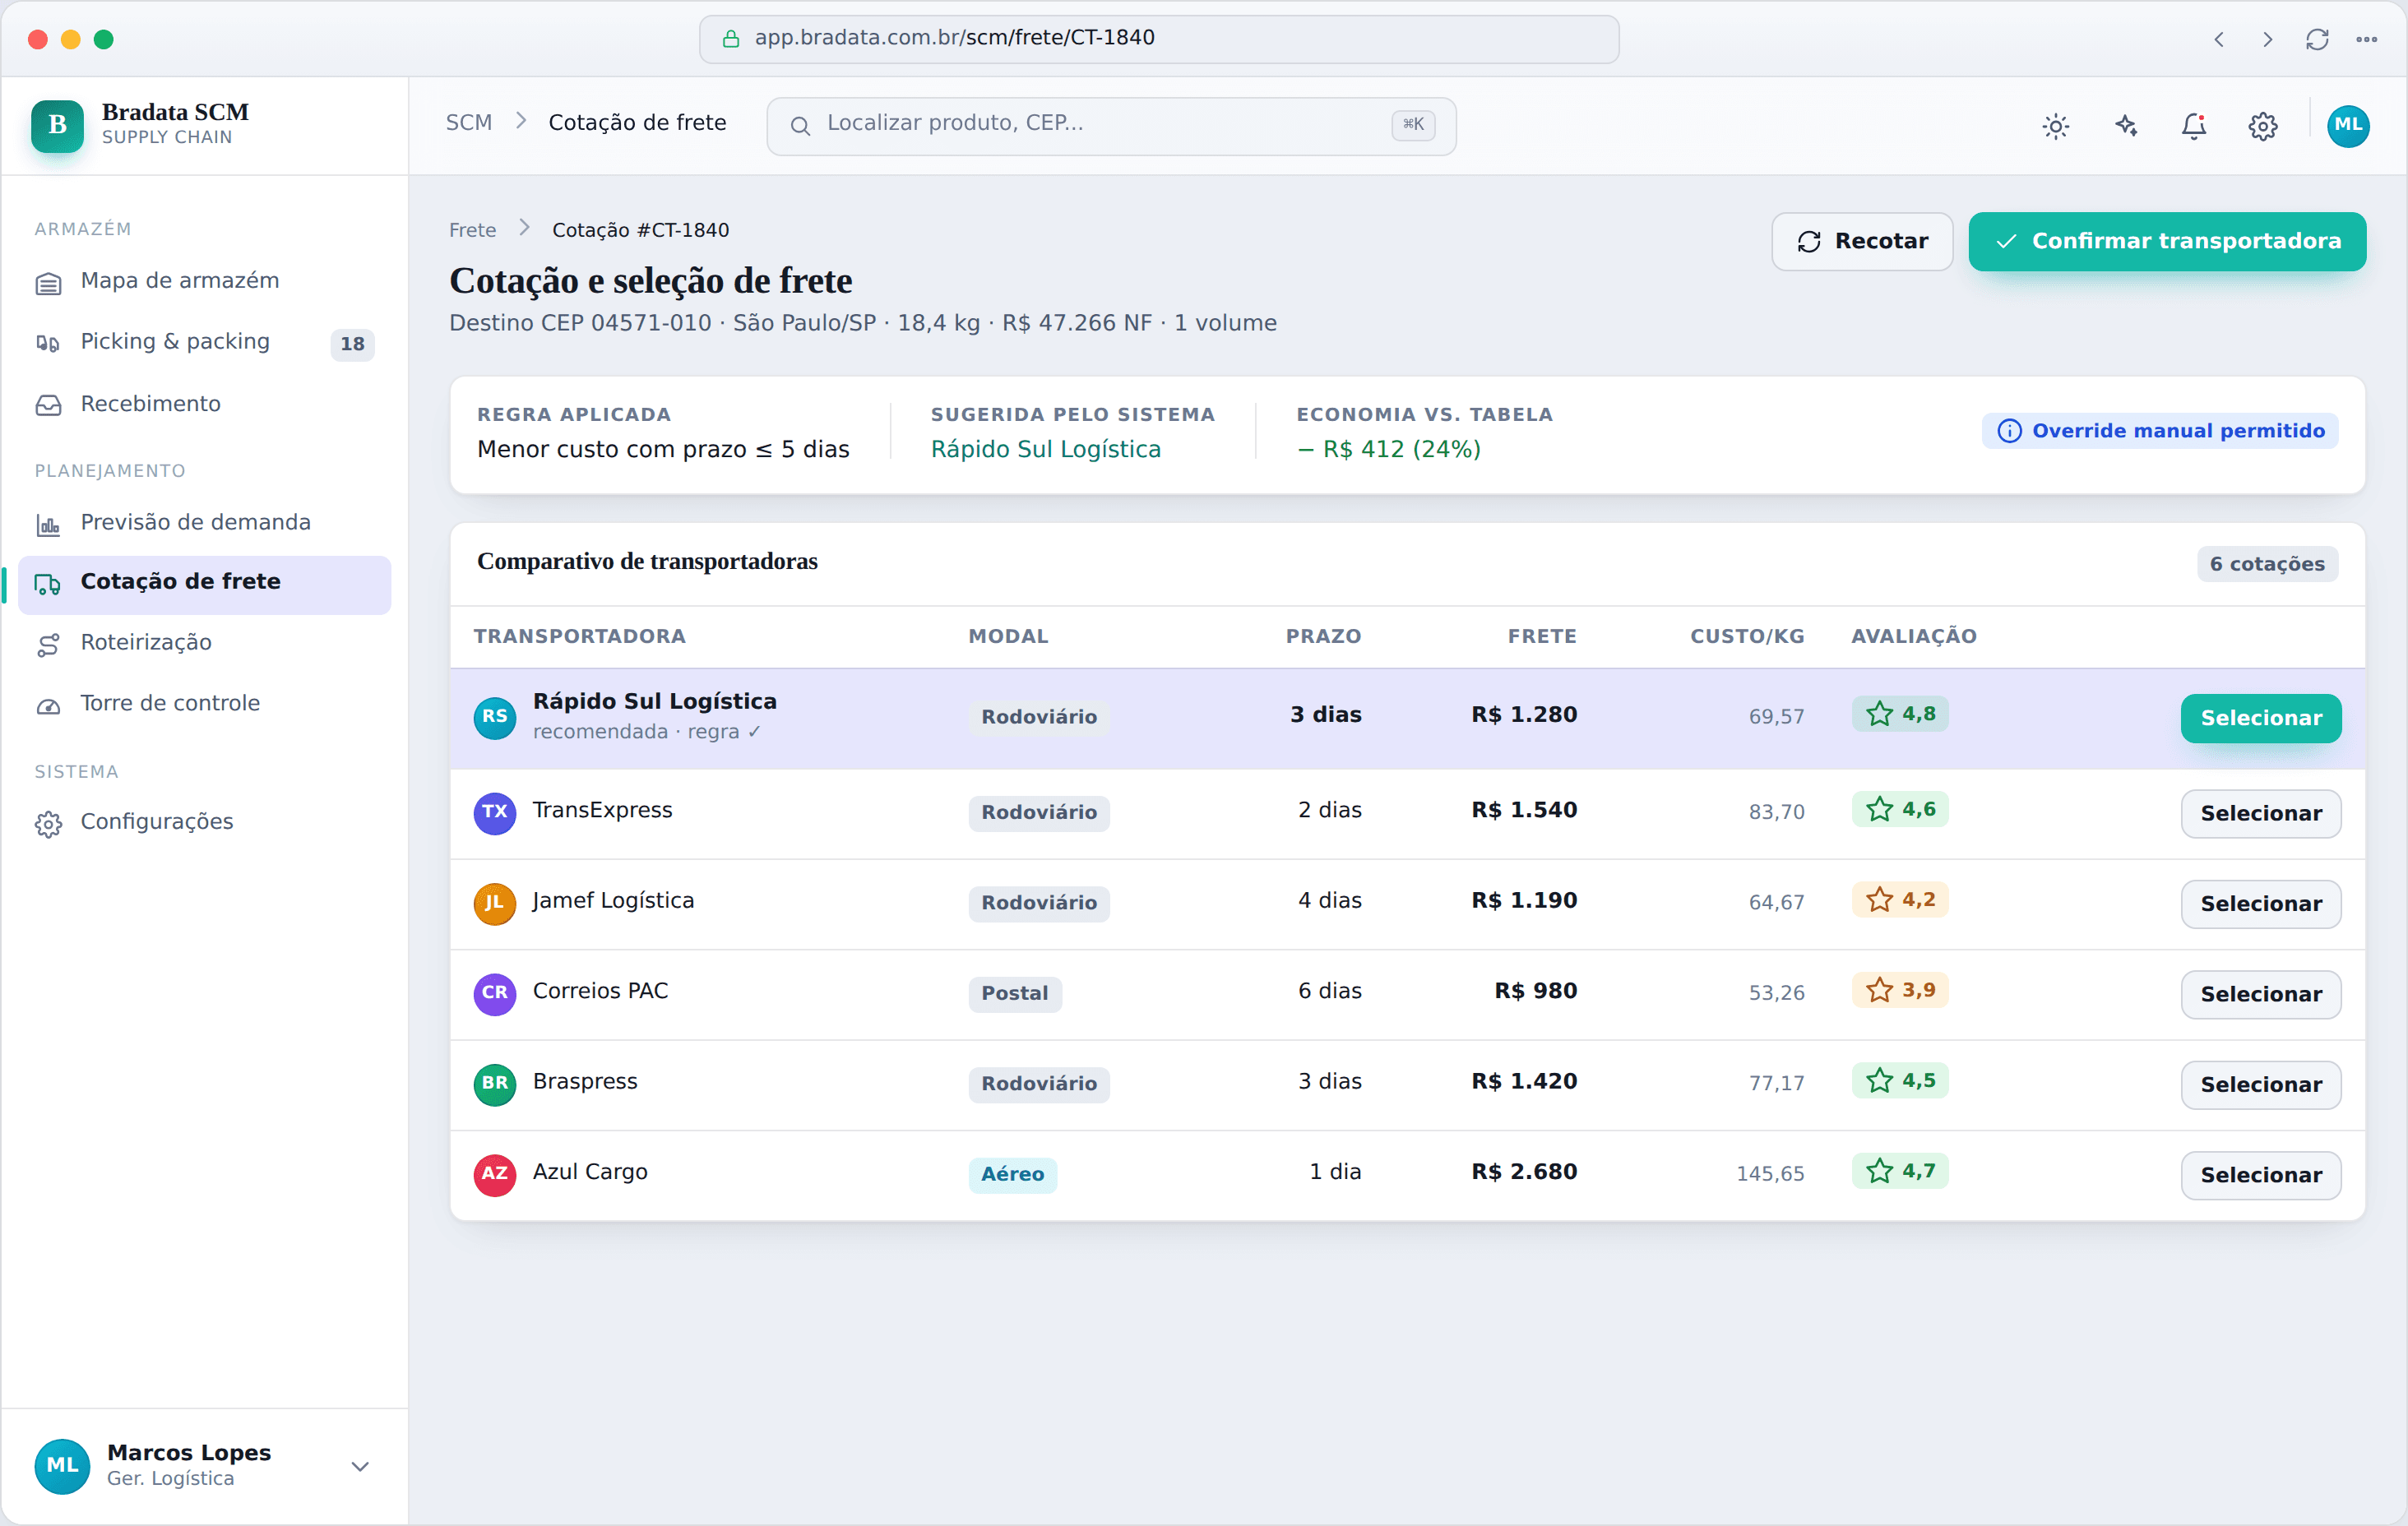The image size is (2408, 1526).
Task: Open the AI sparkle assistant icon
Action: (x=2125, y=126)
